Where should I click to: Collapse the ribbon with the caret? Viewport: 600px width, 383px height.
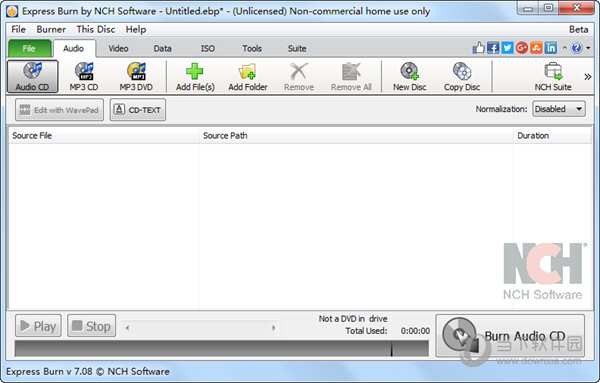coord(564,48)
